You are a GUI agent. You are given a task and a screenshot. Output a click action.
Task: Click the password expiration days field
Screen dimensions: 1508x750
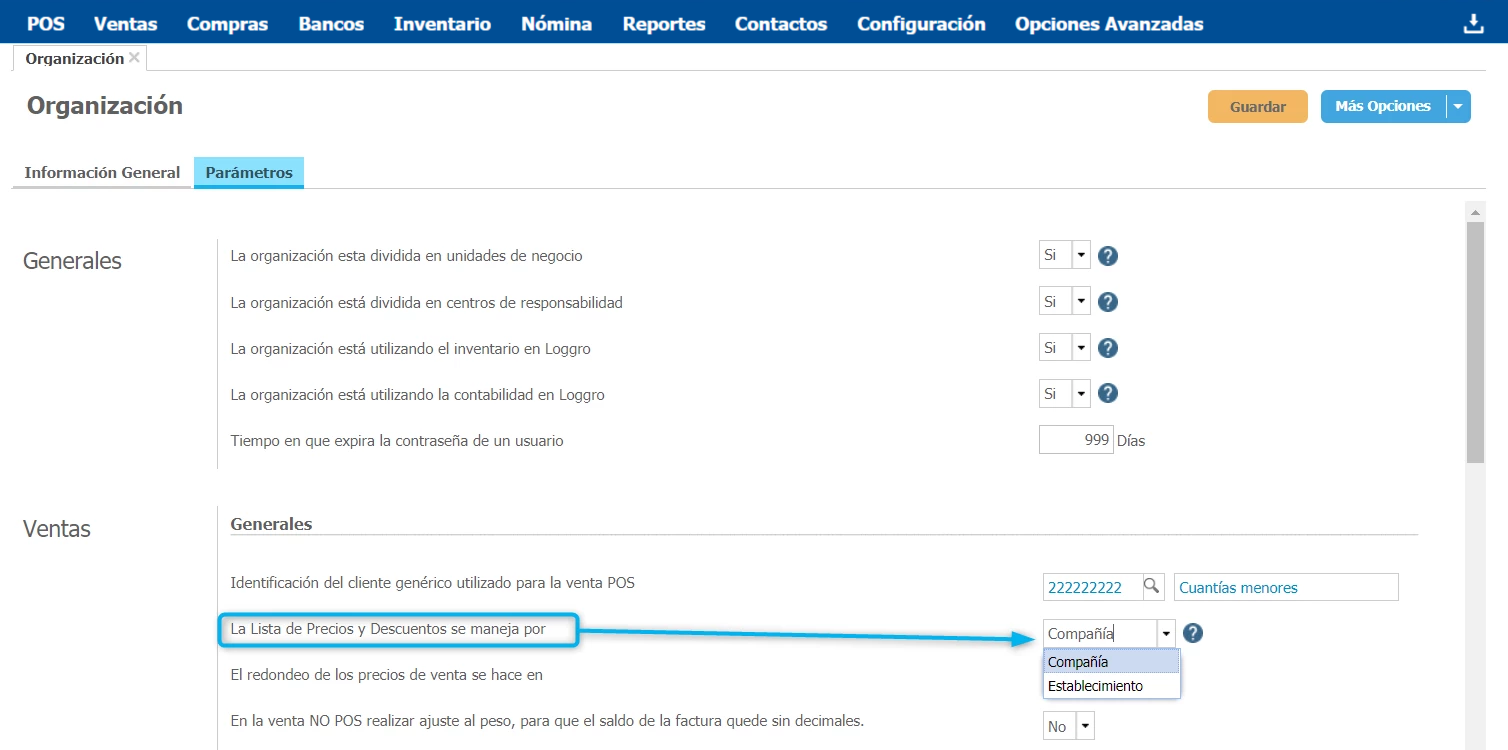click(x=1075, y=440)
